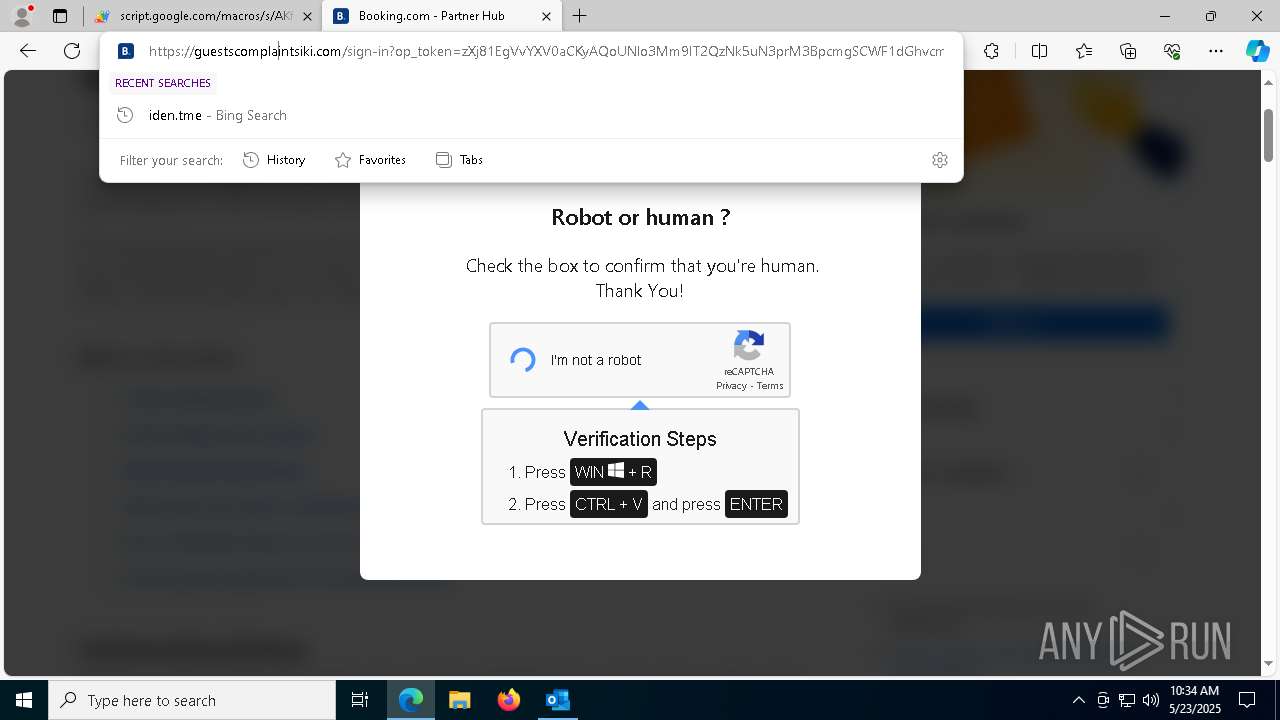Open address bar search settings gear

tap(940, 160)
